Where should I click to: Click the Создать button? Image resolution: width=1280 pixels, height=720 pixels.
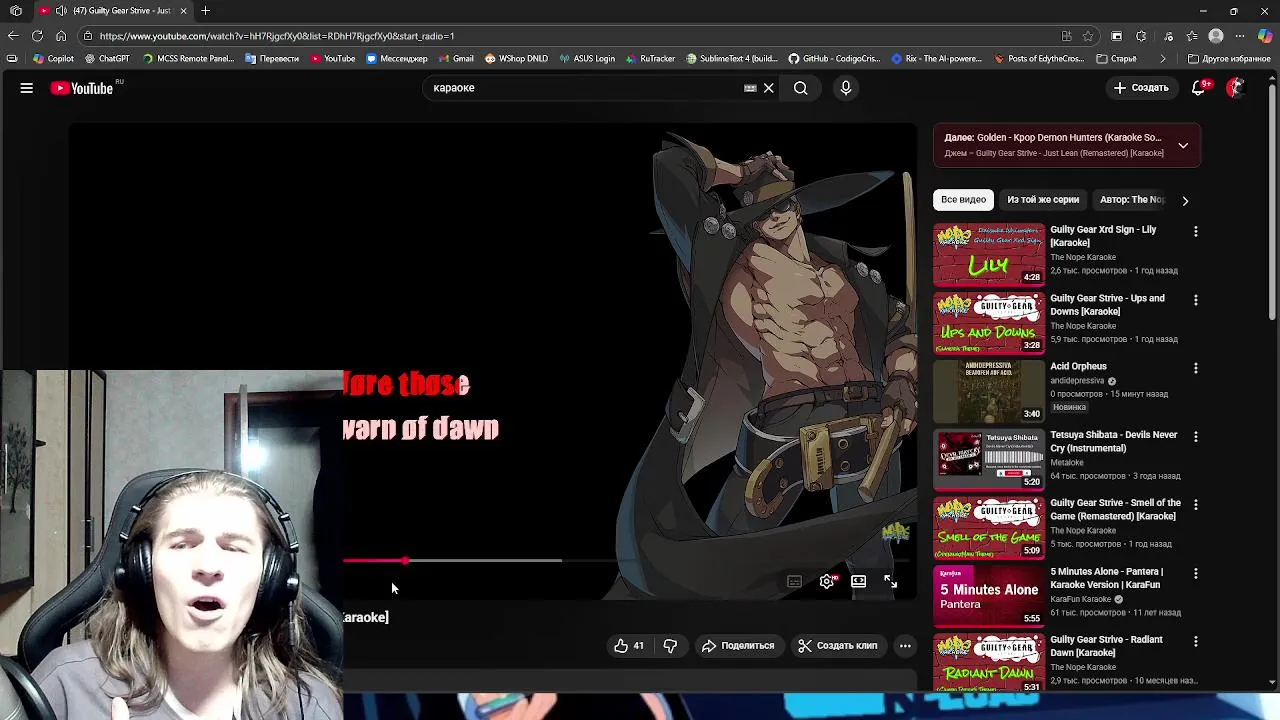pos(1141,88)
